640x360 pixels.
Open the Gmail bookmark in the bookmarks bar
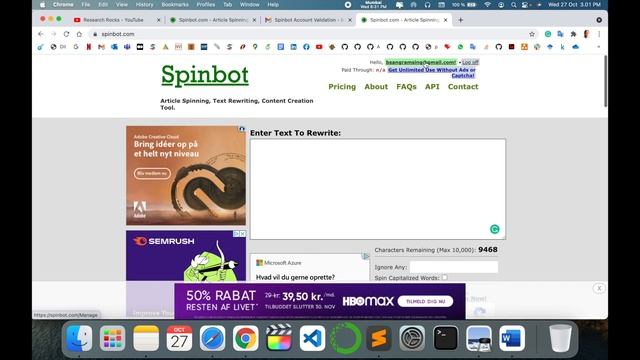(101, 47)
